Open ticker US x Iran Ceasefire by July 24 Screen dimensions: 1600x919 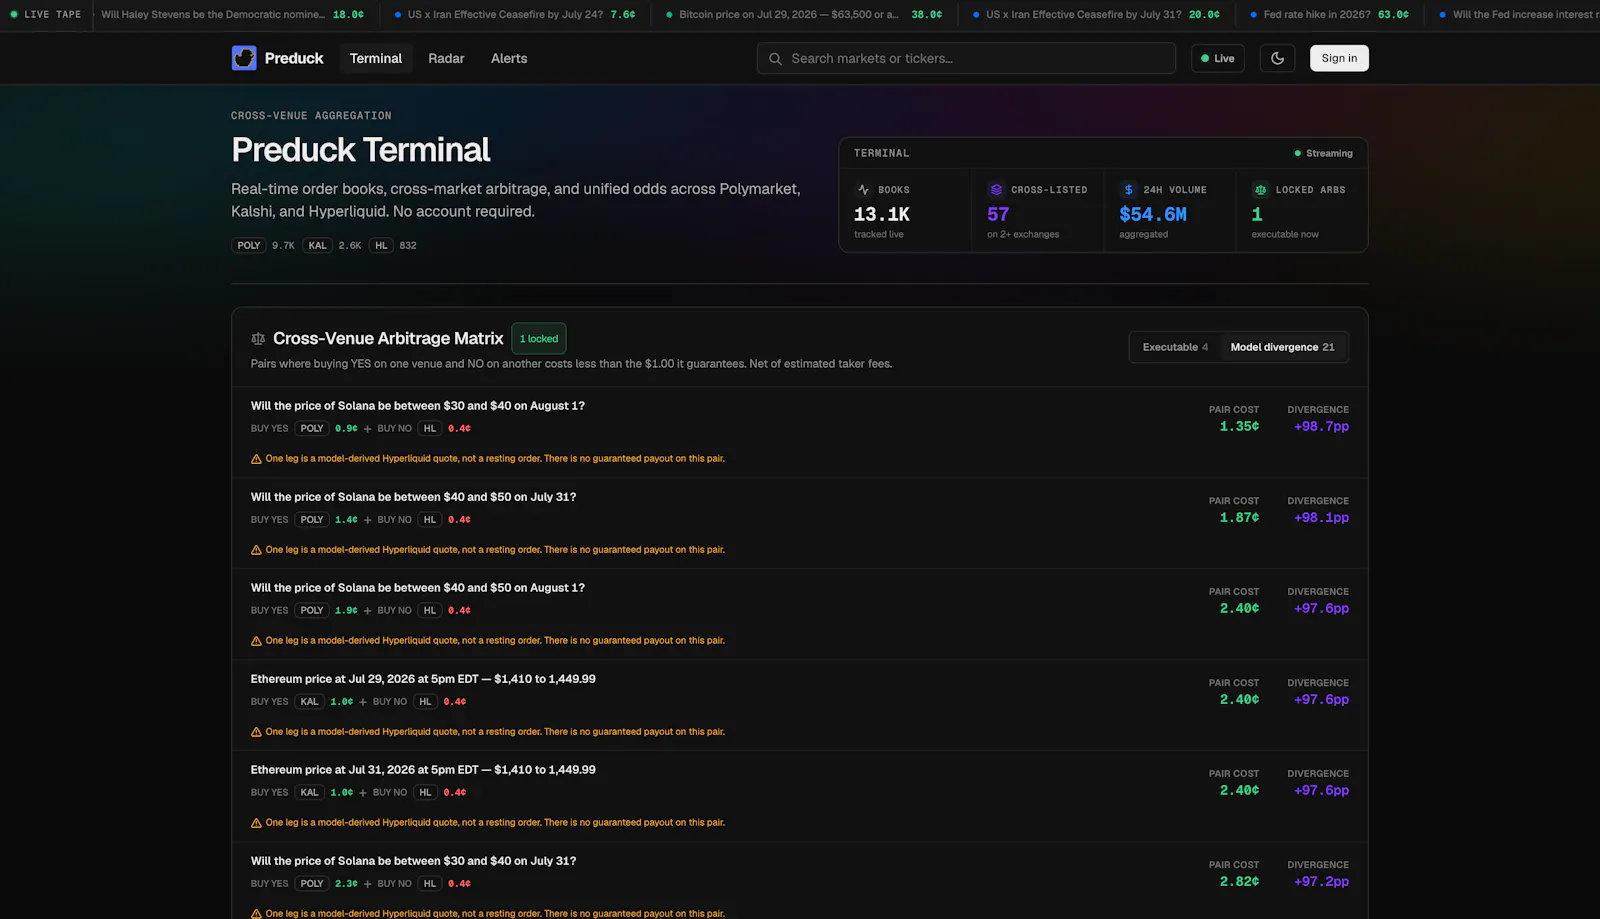click(514, 15)
